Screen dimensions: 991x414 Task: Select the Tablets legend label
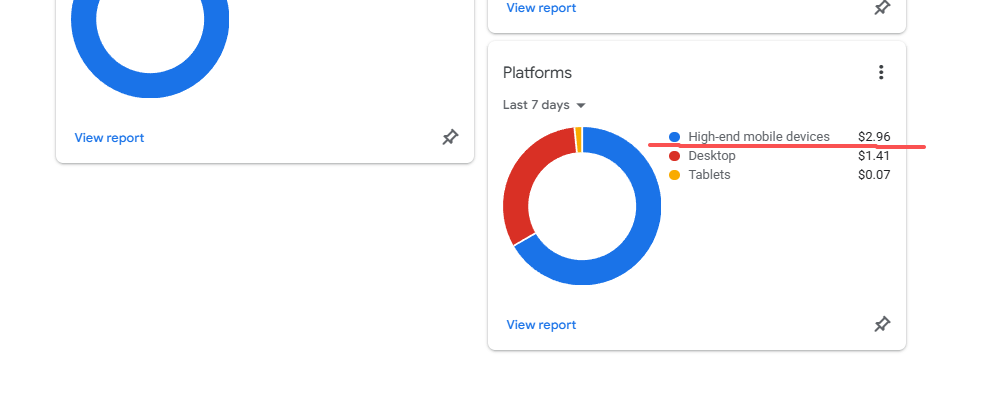pos(709,175)
